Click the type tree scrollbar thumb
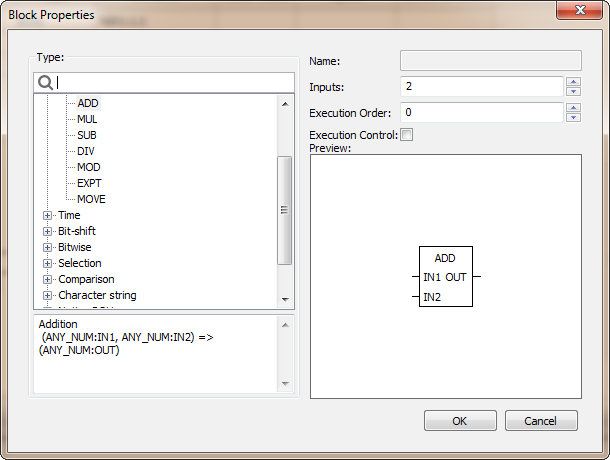 285,210
